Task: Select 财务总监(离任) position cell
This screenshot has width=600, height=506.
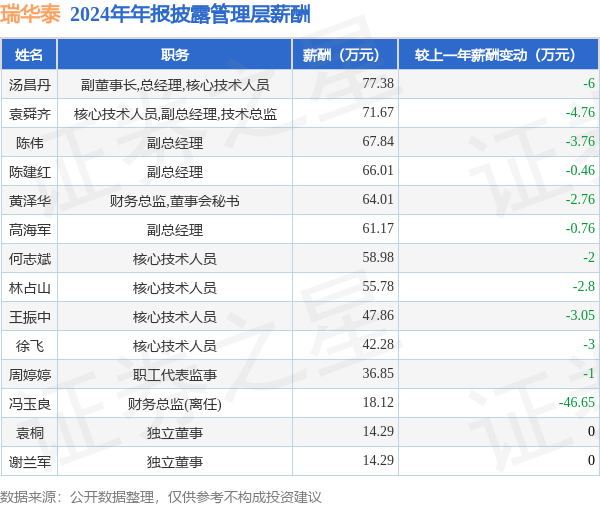Action: (175, 404)
